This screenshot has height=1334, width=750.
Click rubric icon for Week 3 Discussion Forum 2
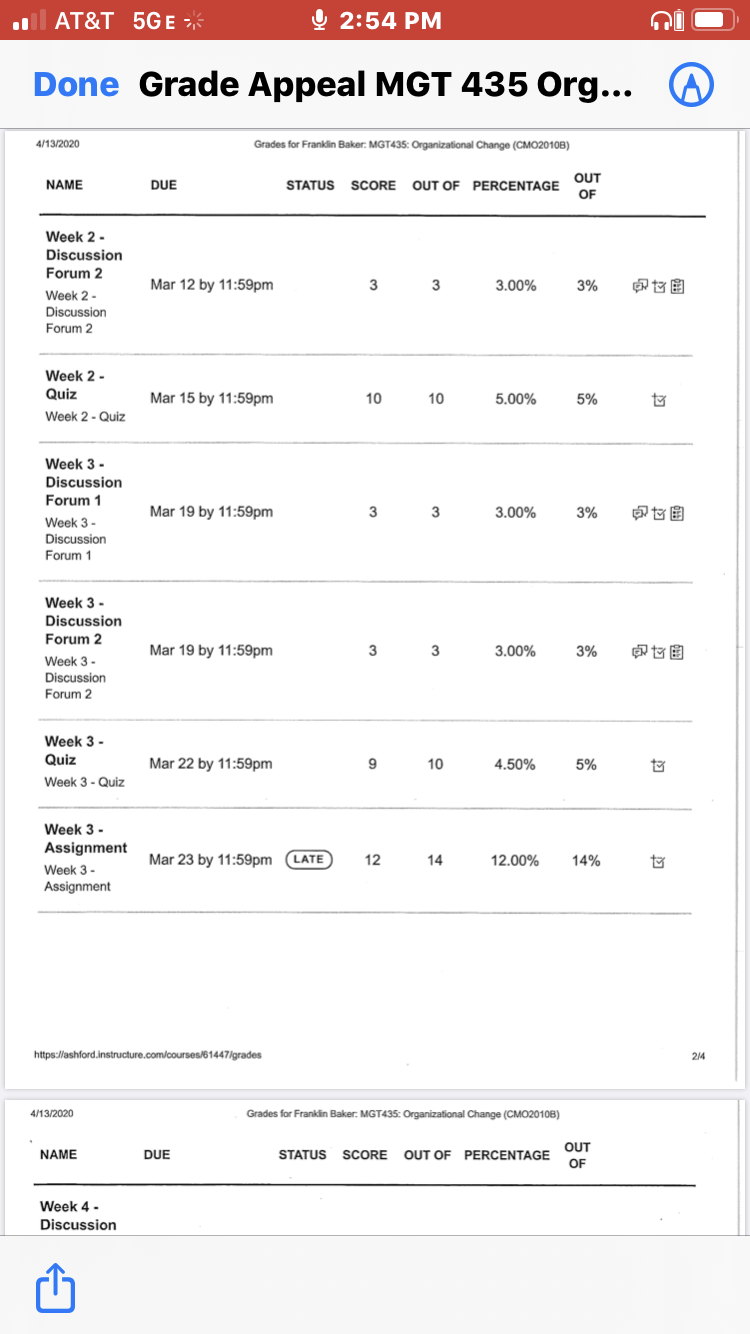tap(677, 652)
